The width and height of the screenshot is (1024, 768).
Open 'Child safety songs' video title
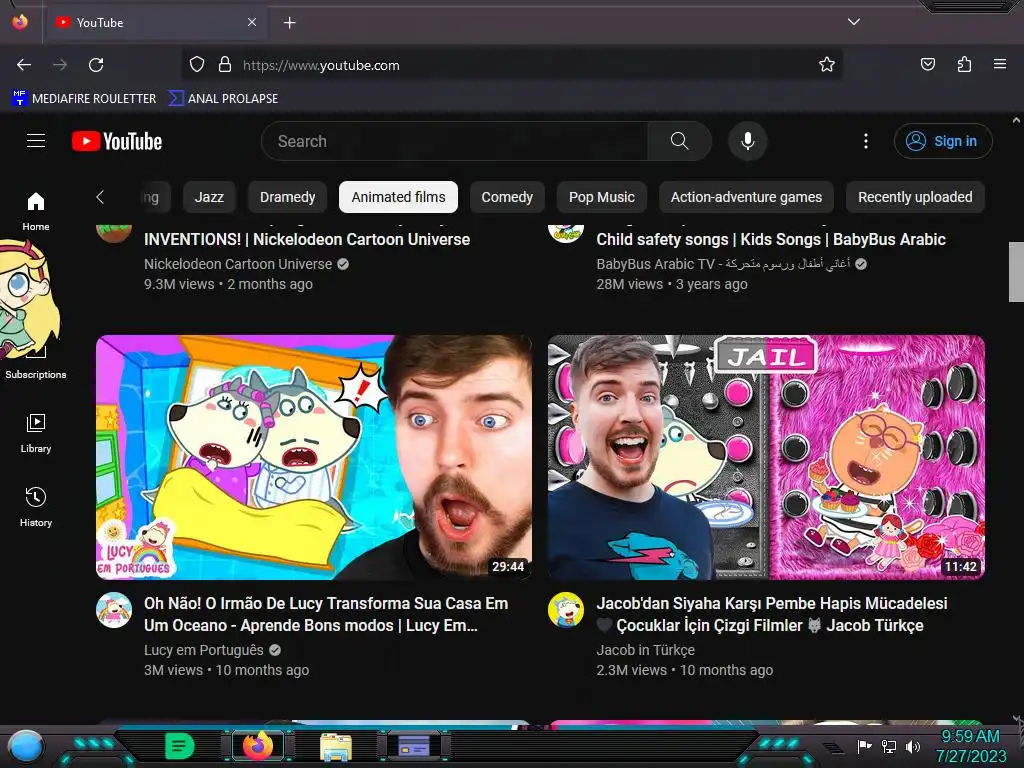pos(771,239)
